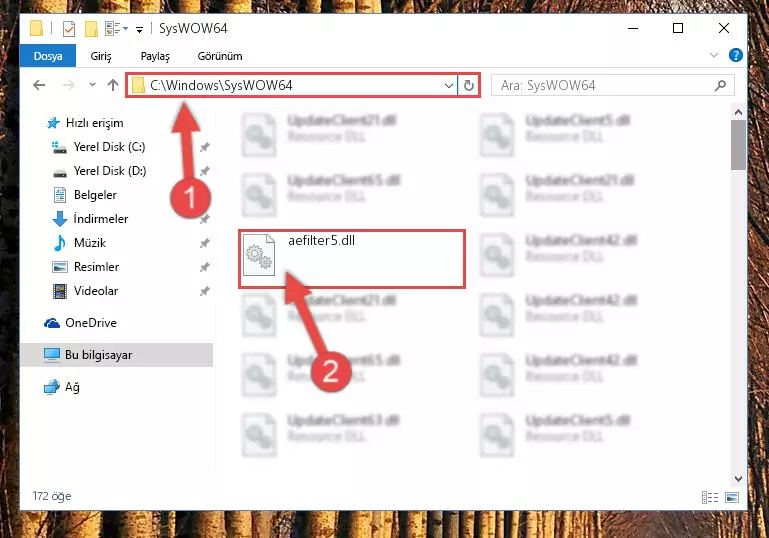Click the Properties checkmark icon in title bar

(x=69, y=29)
